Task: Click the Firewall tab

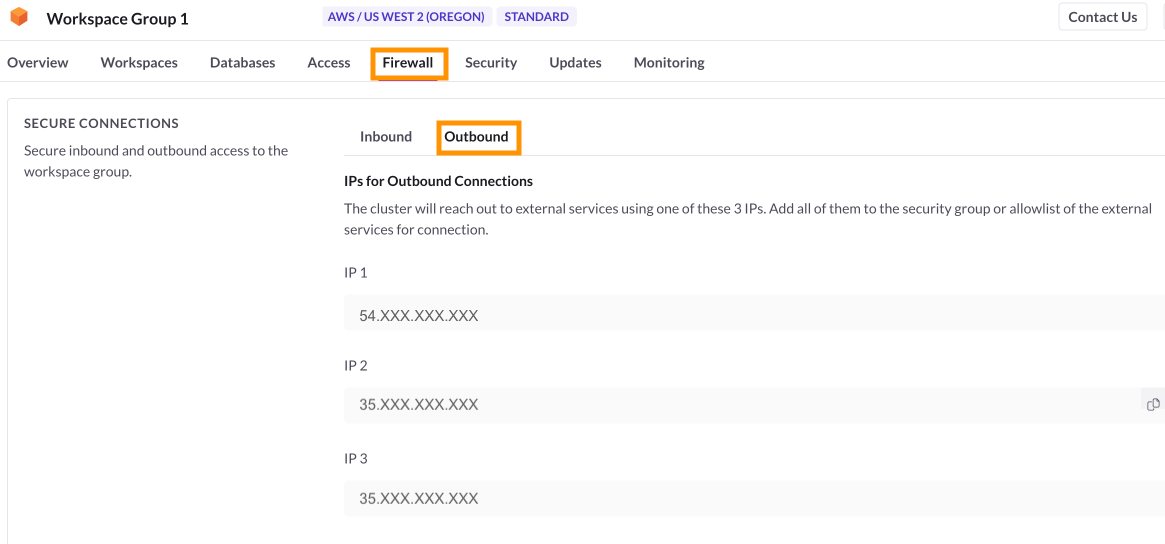Action: click(408, 62)
